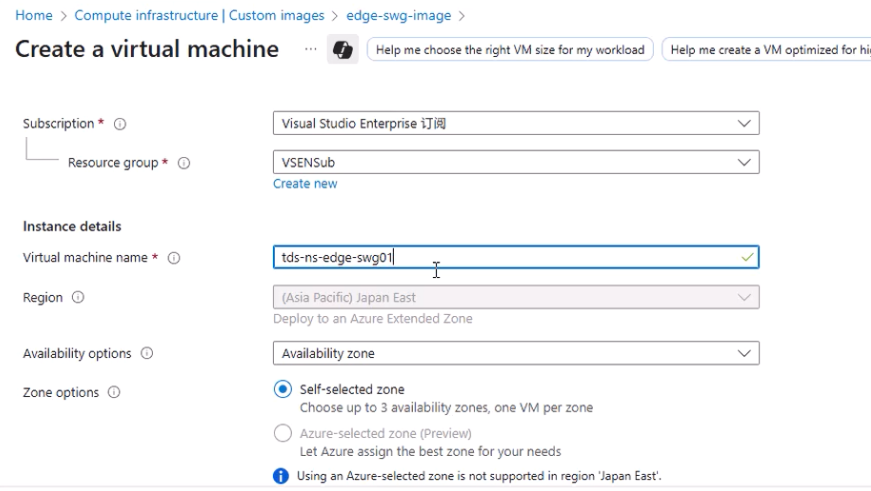Click 'Choose up to 3 availability zones' text
The image size is (871, 491).
(x=446, y=408)
